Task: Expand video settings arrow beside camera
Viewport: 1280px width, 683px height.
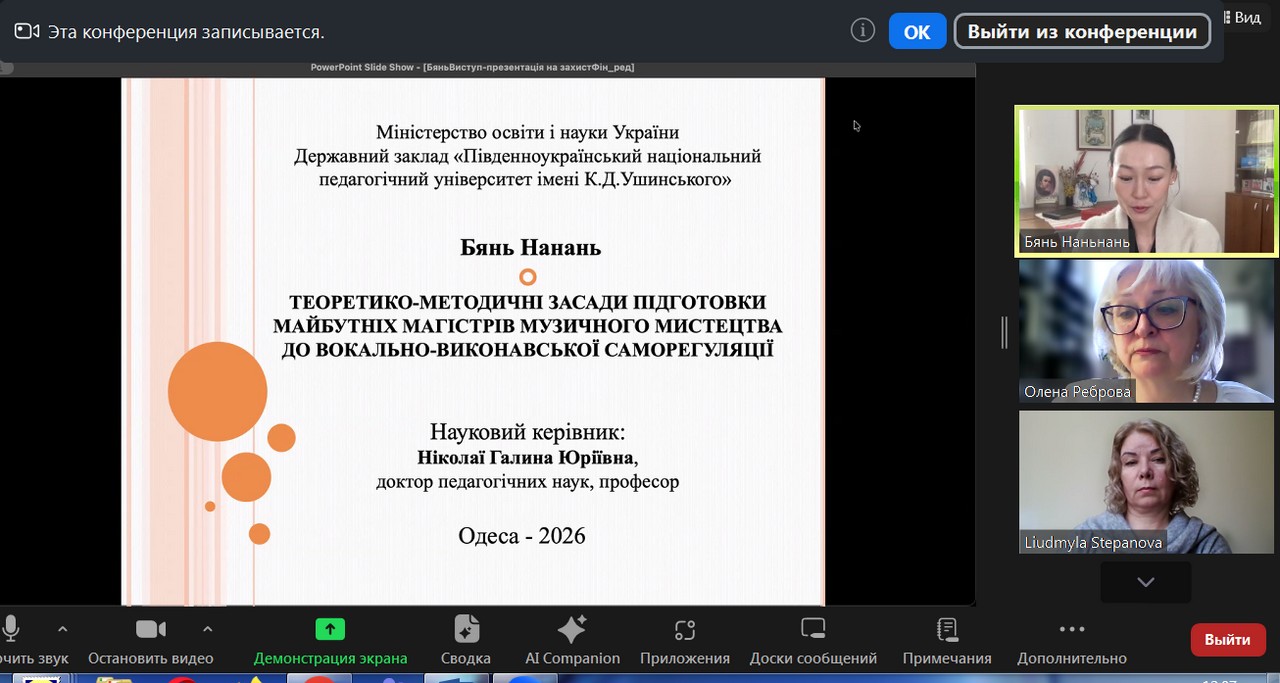Action: [x=208, y=629]
